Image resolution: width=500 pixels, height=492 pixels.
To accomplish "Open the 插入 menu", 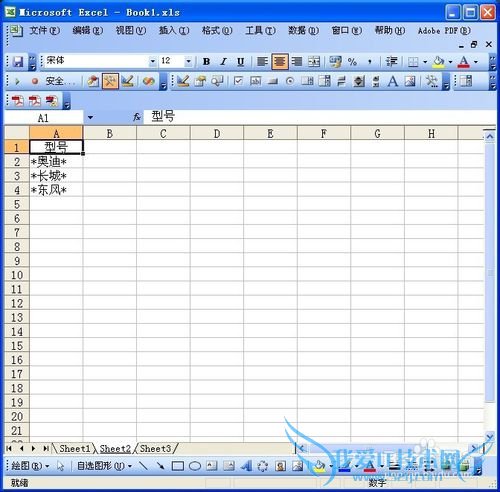I will coord(174,31).
